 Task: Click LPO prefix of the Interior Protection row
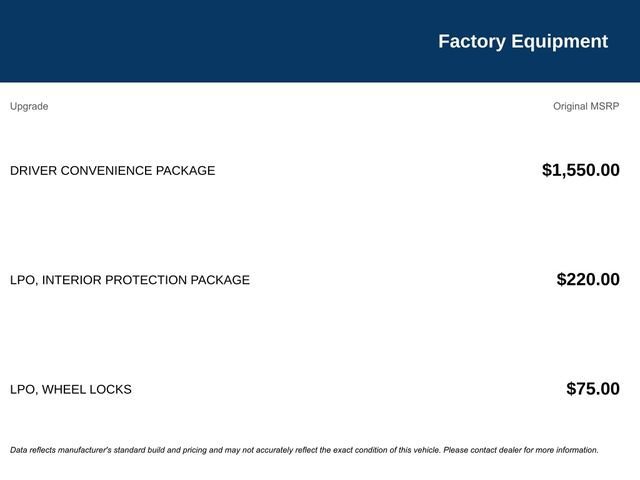click(x=22, y=280)
